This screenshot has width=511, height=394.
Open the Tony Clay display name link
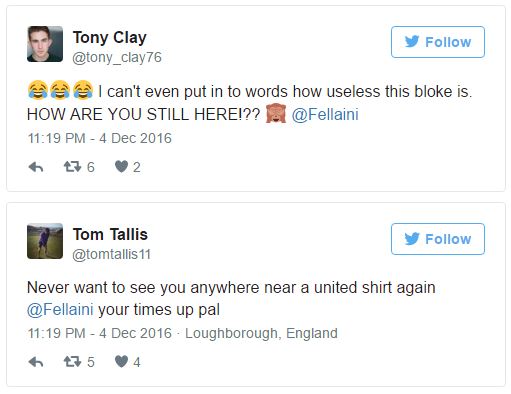(x=110, y=38)
